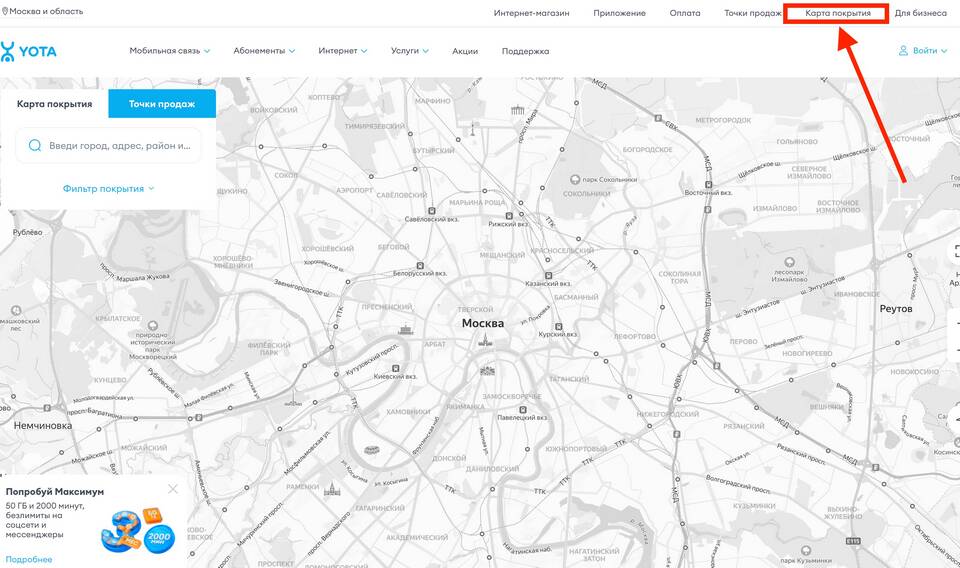Switch to the Точки продаж tab

coord(161,104)
